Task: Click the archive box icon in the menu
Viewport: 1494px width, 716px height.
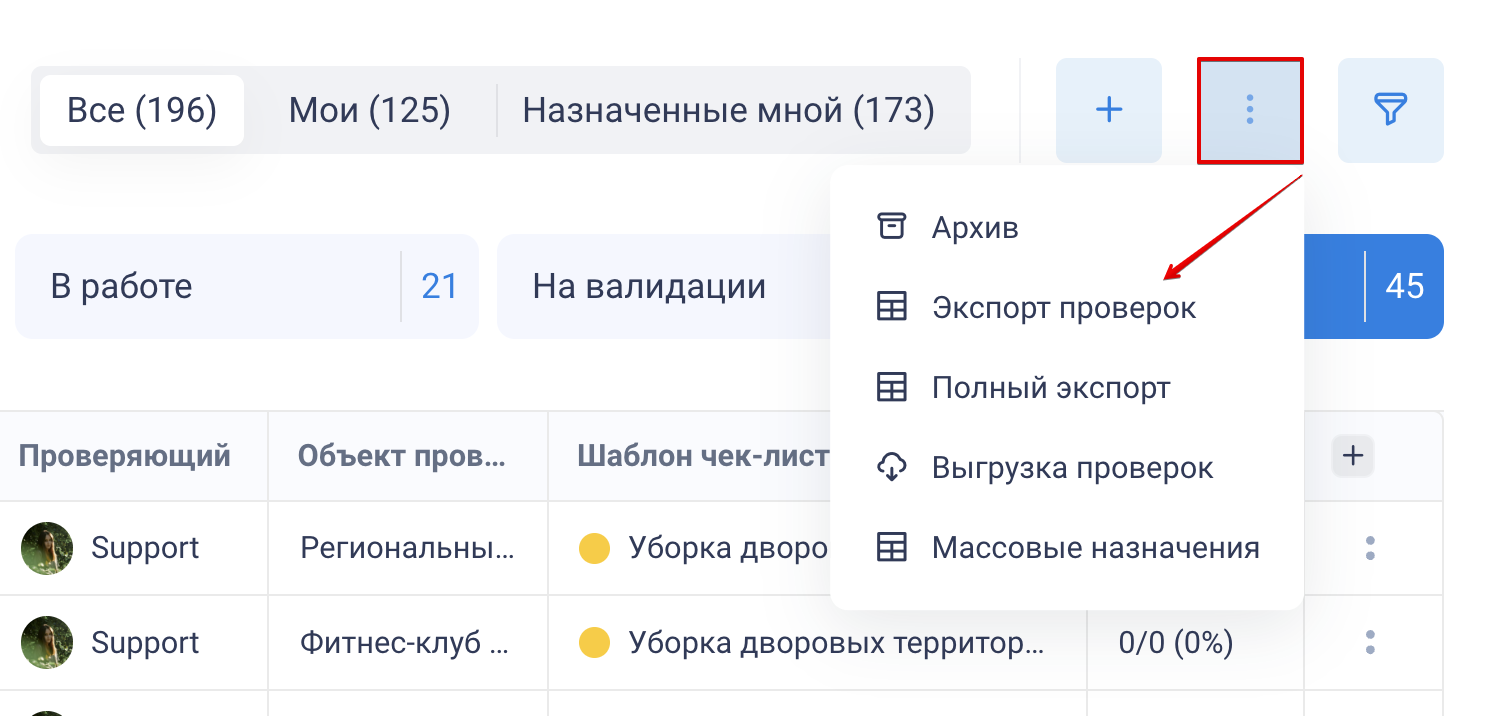Action: pyautogui.click(x=891, y=227)
